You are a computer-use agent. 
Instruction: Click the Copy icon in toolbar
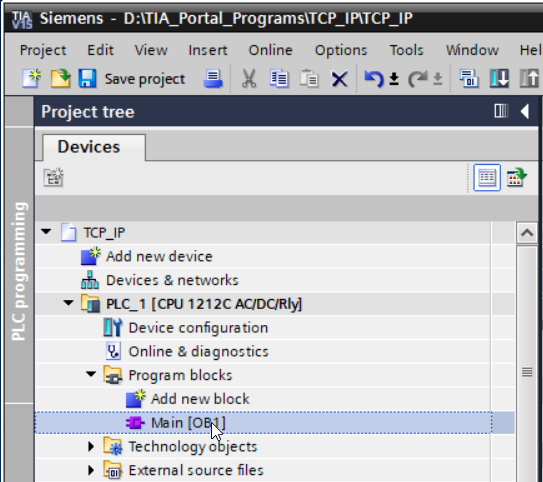[279, 79]
